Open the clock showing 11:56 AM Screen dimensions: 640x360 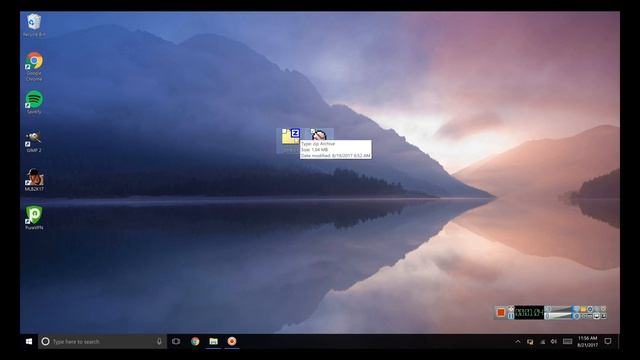(x=588, y=341)
